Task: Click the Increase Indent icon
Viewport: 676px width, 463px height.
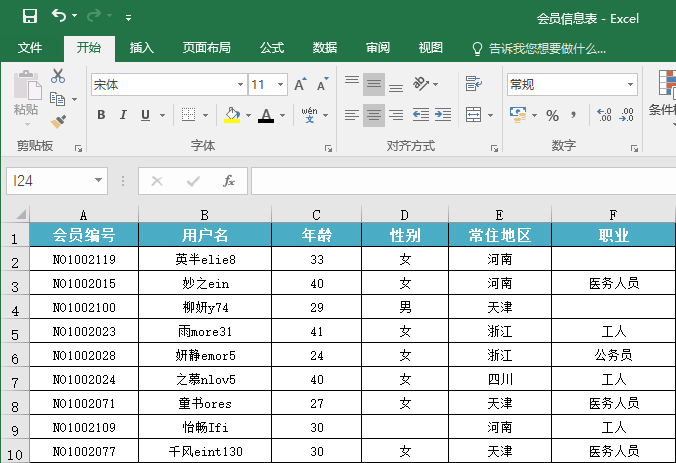Action: (444, 115)
